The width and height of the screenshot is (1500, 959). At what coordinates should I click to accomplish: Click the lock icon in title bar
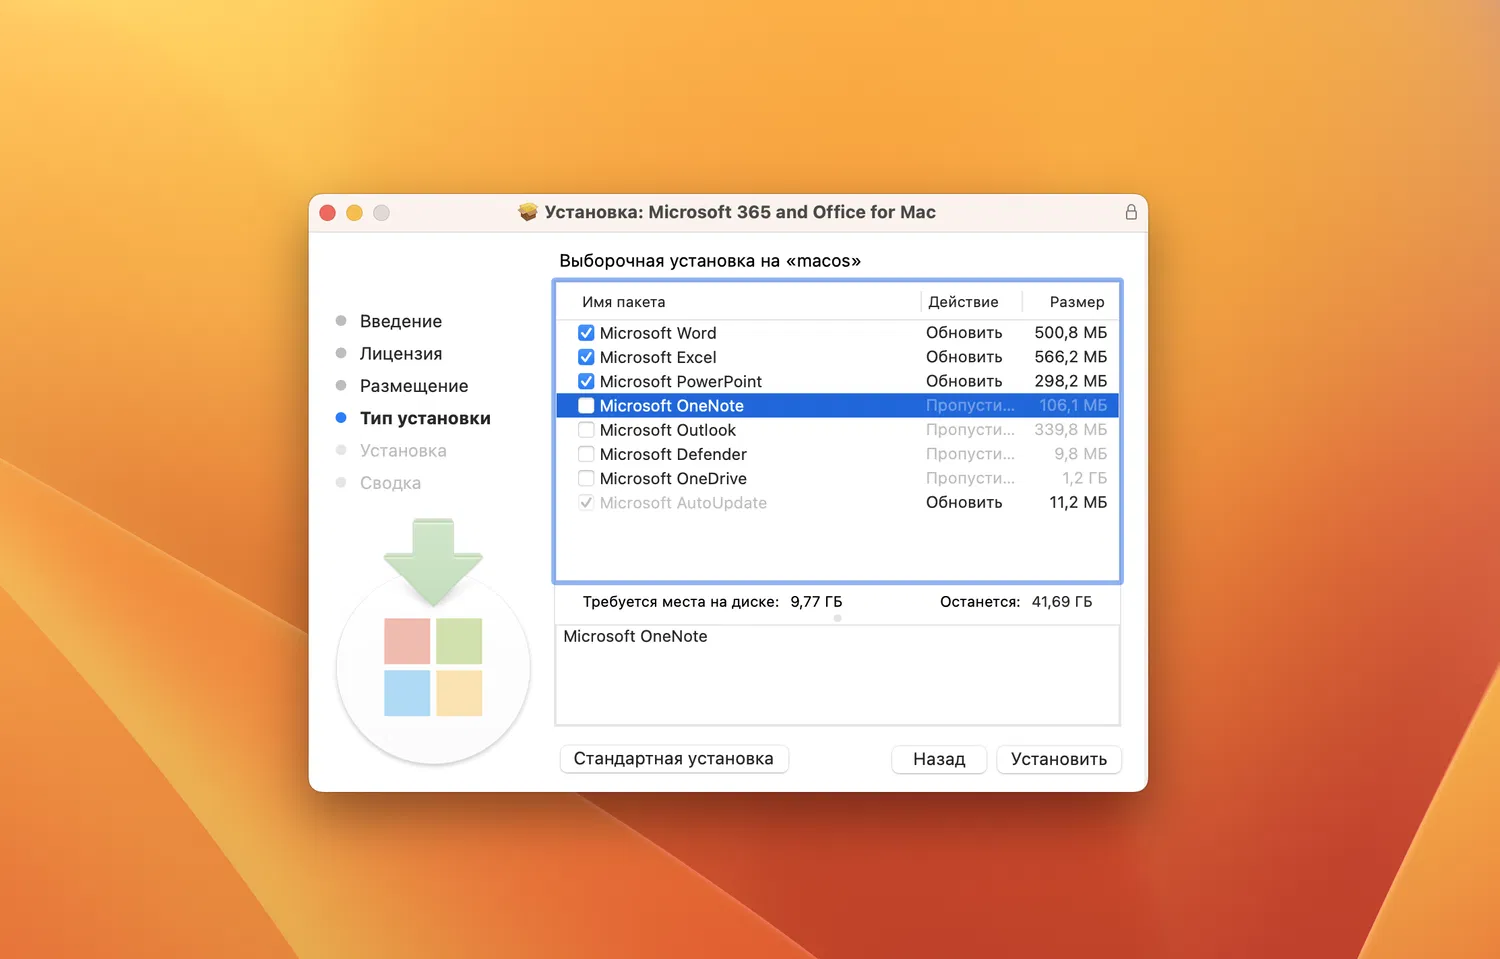tap(1131, 212)
